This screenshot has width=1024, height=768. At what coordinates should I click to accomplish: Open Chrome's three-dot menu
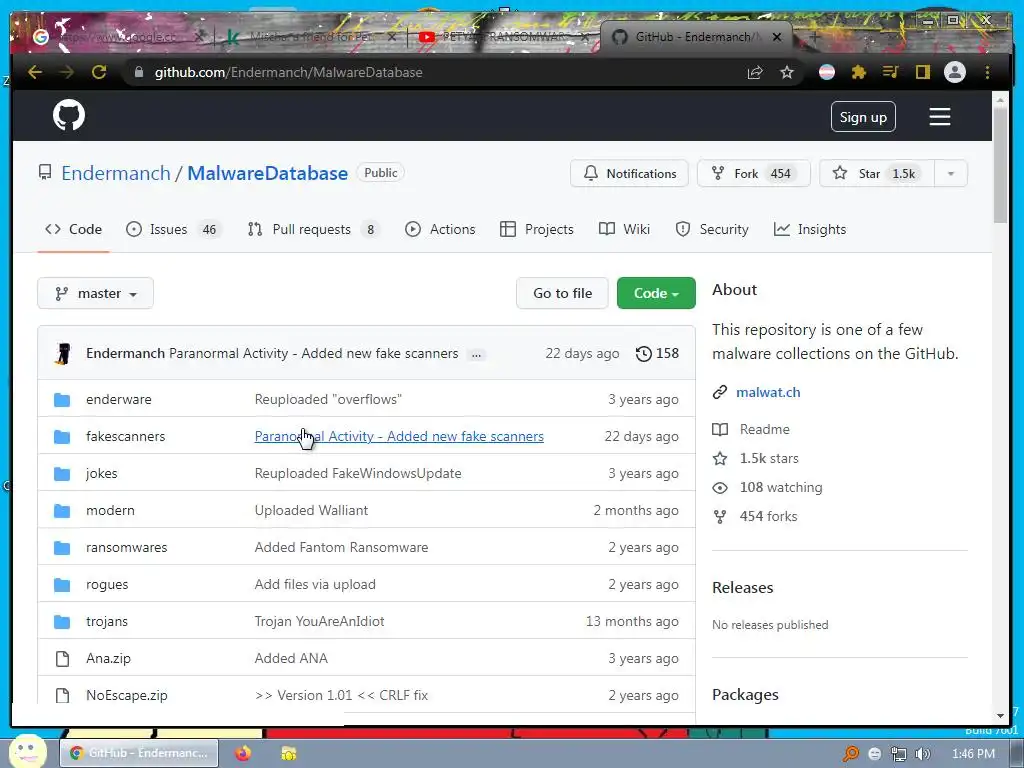click(987, 72)
